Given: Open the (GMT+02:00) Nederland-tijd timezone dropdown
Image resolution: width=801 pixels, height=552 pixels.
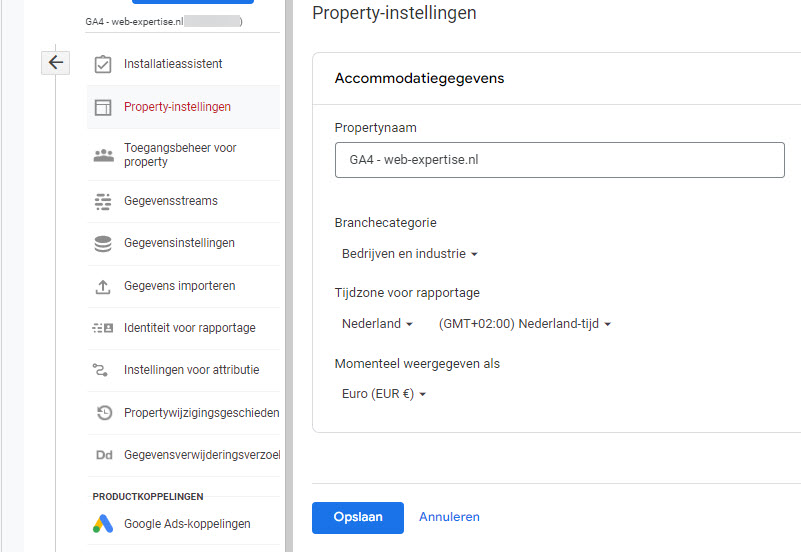Looking at the screenshot, I should coord(525,324).
